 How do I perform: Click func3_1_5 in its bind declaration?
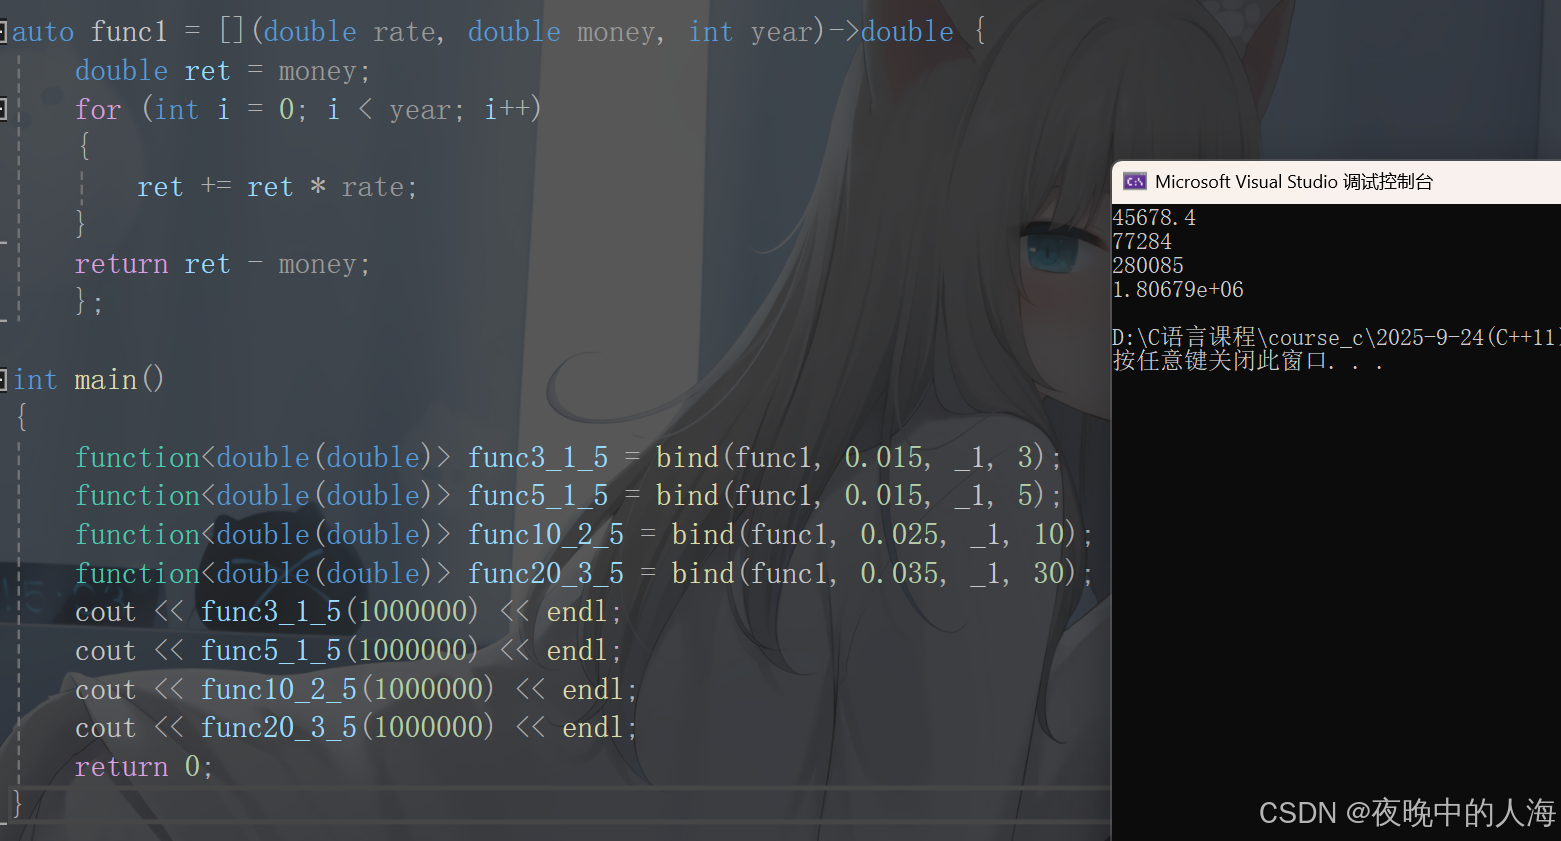[x=538, y=457]
